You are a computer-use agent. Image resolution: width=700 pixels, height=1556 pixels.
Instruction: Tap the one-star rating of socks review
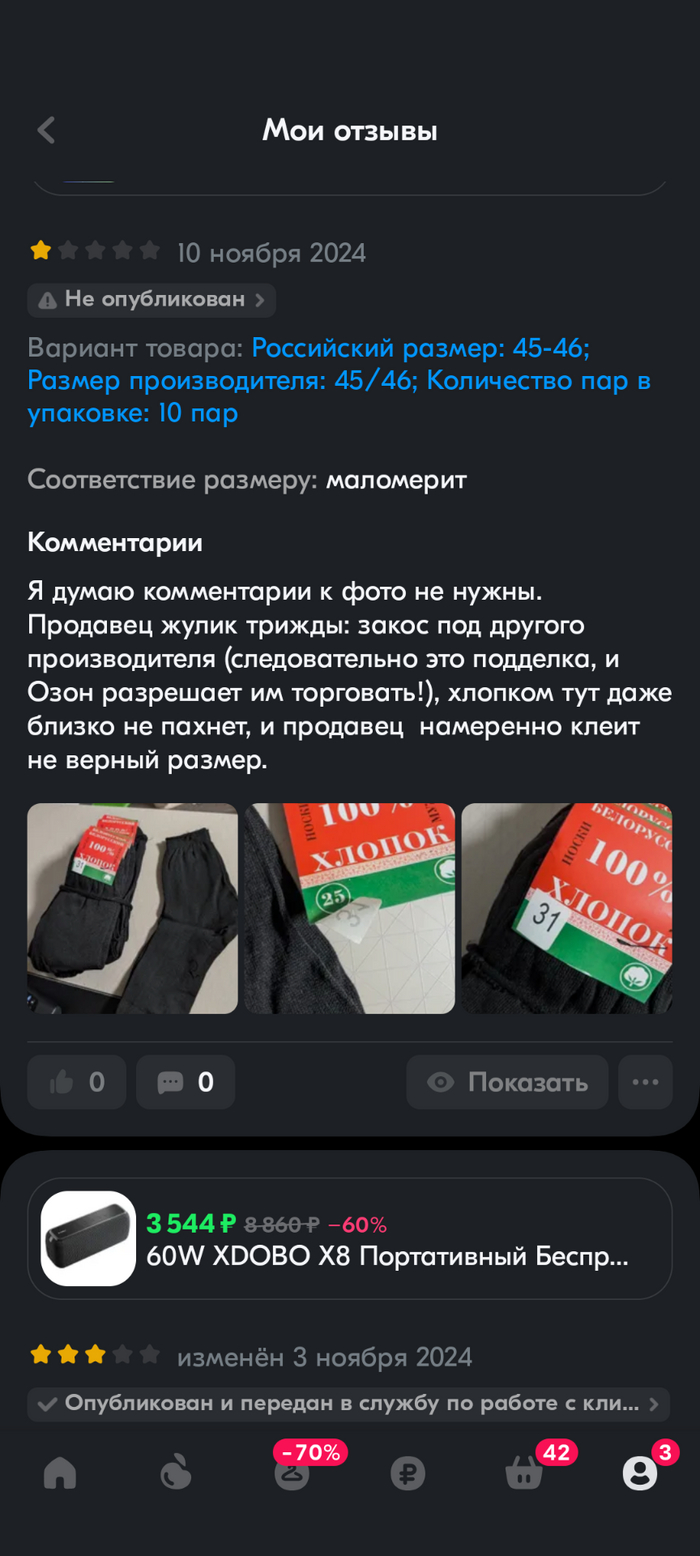point(41,251)
